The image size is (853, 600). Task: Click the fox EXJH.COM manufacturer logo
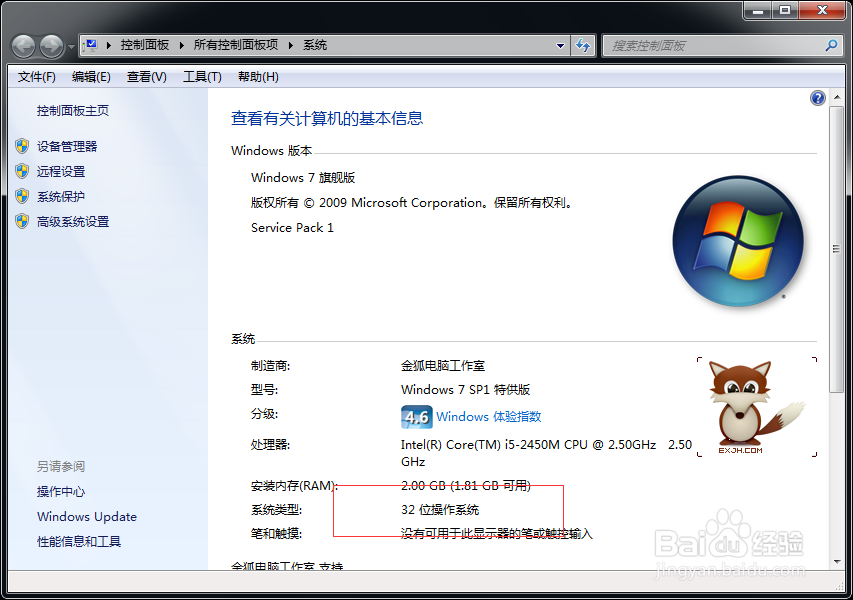pos(757,407)
